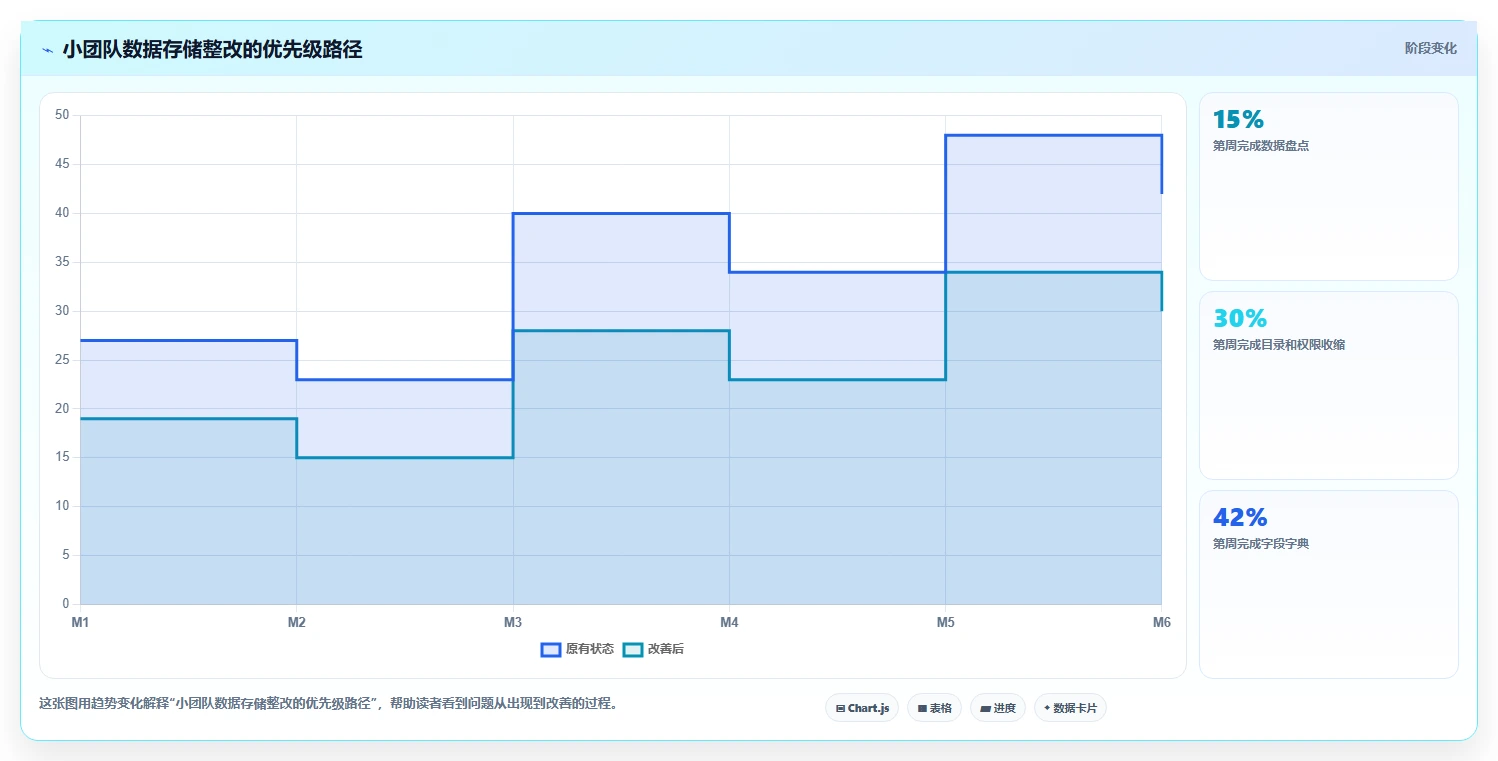Click the M1 x-axis label
Image resolution: width=1498 pixels, height=761 pixels.
click(80, 622)
